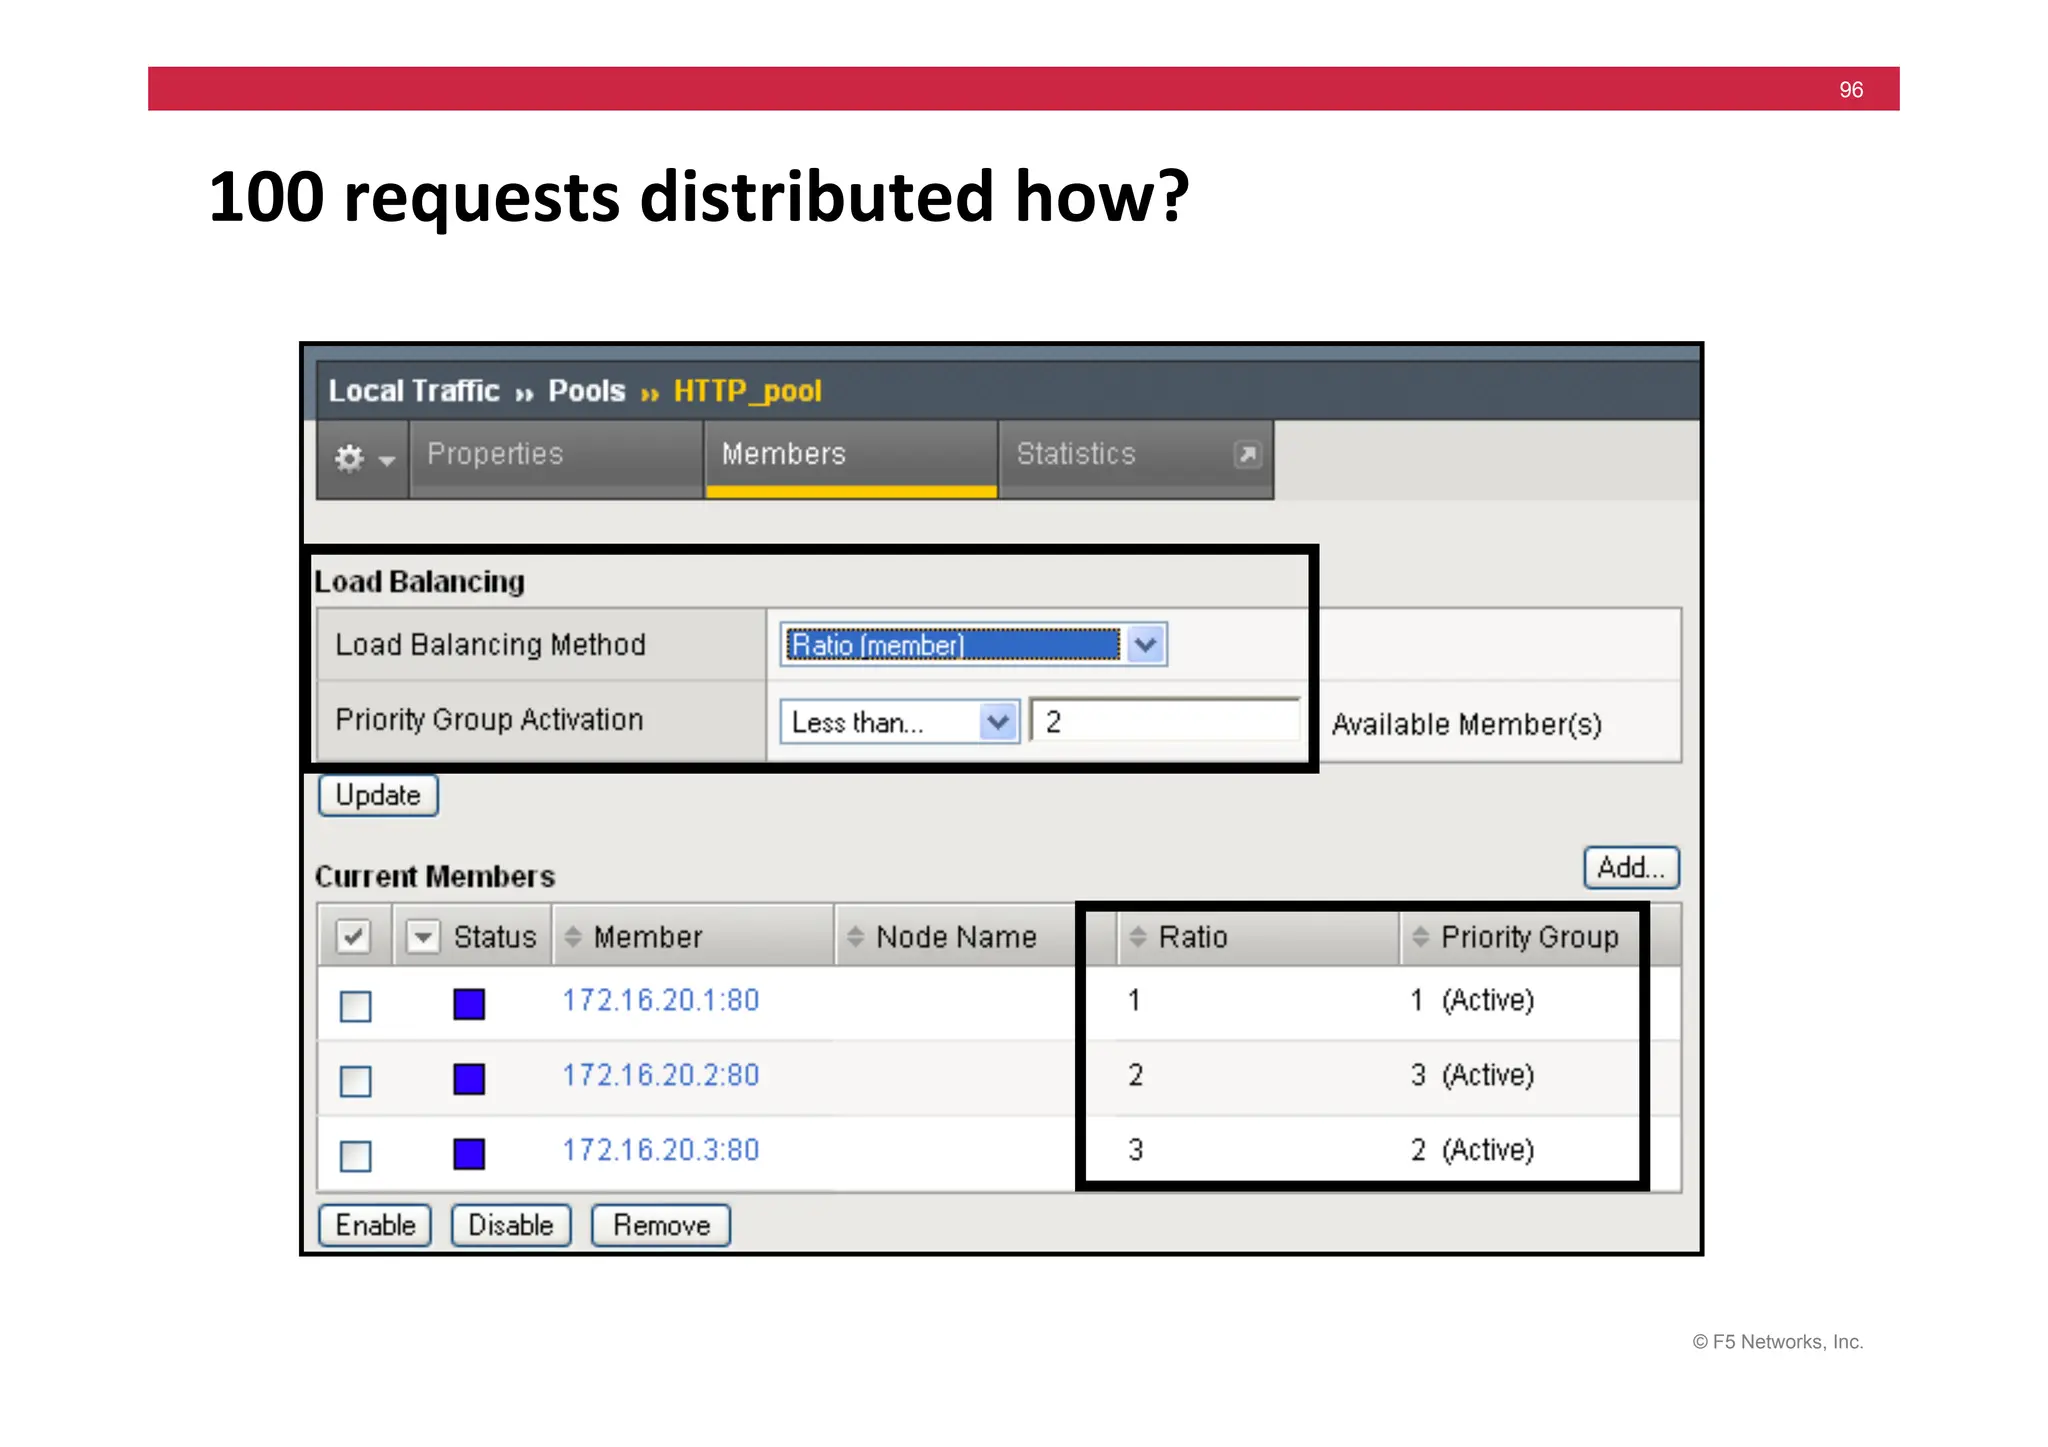
Task: Sort by the Priority Group column arrows
Action: (x=1420, y=937)
